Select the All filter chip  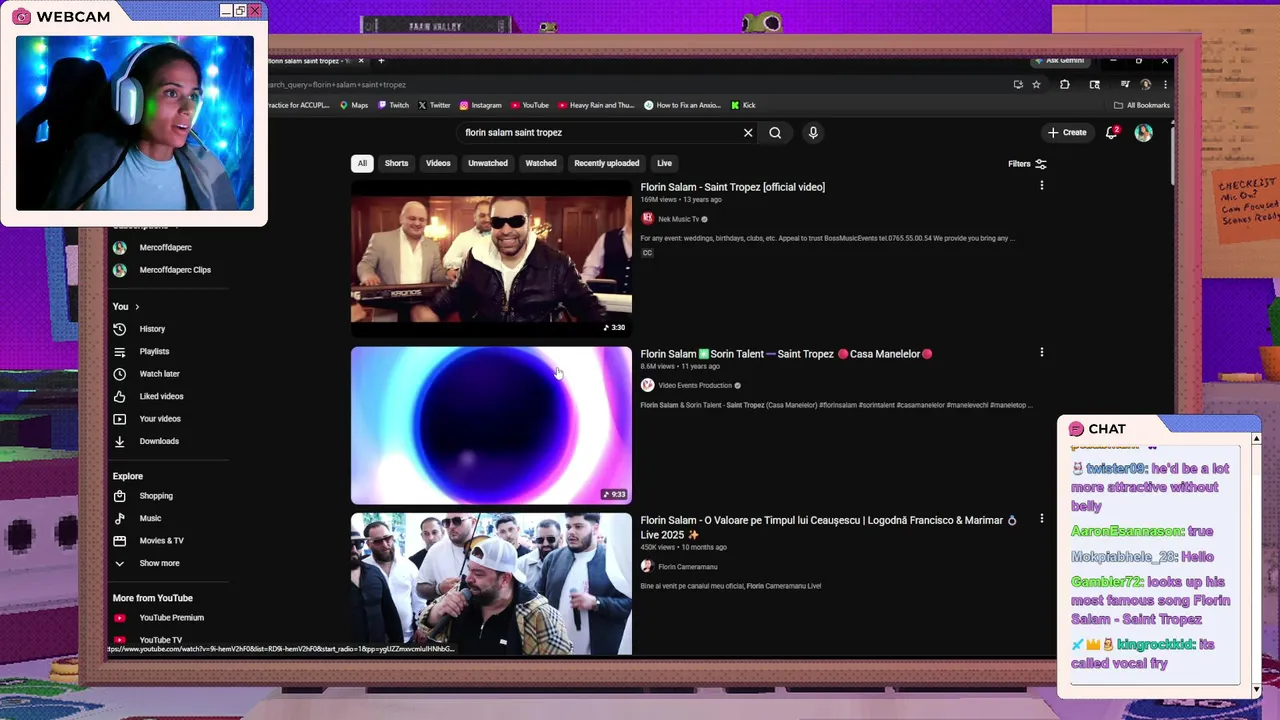[x=362, y=163]
